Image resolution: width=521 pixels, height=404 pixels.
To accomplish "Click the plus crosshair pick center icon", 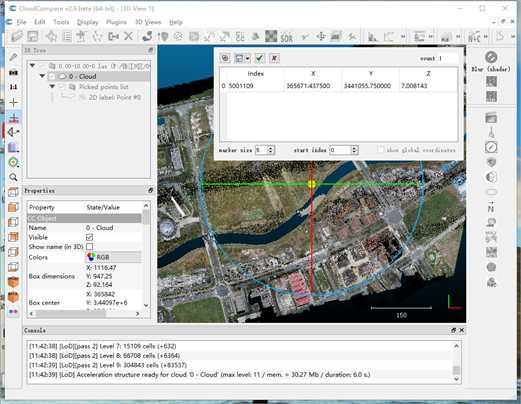I will [x=13, y=102].
